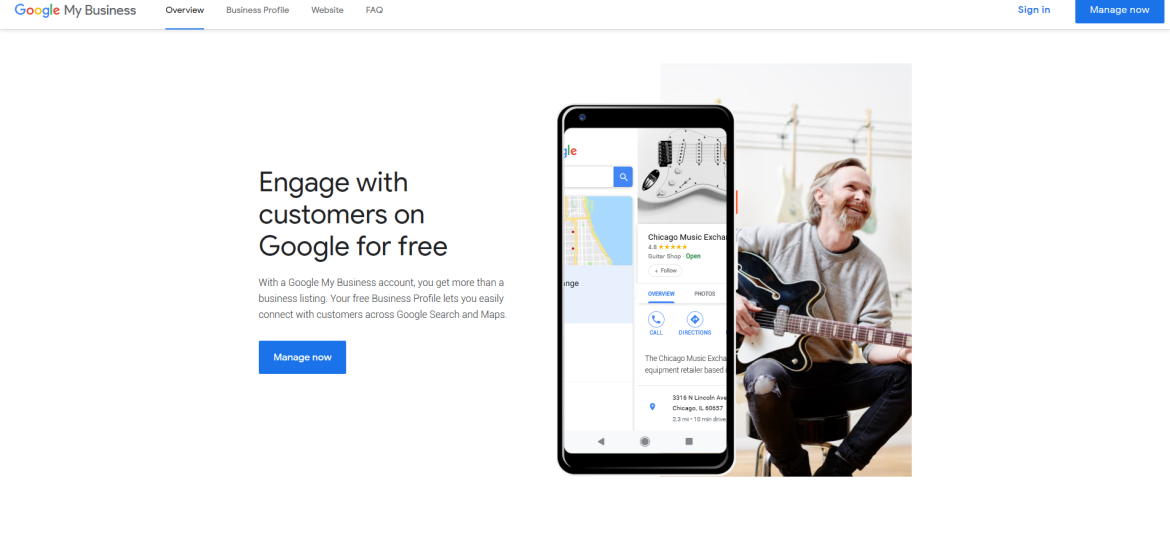Viewport: 1170px width, 540px height.
Task: Tap the phone's back triangle navigation icon
Action: tap(601, 442)
